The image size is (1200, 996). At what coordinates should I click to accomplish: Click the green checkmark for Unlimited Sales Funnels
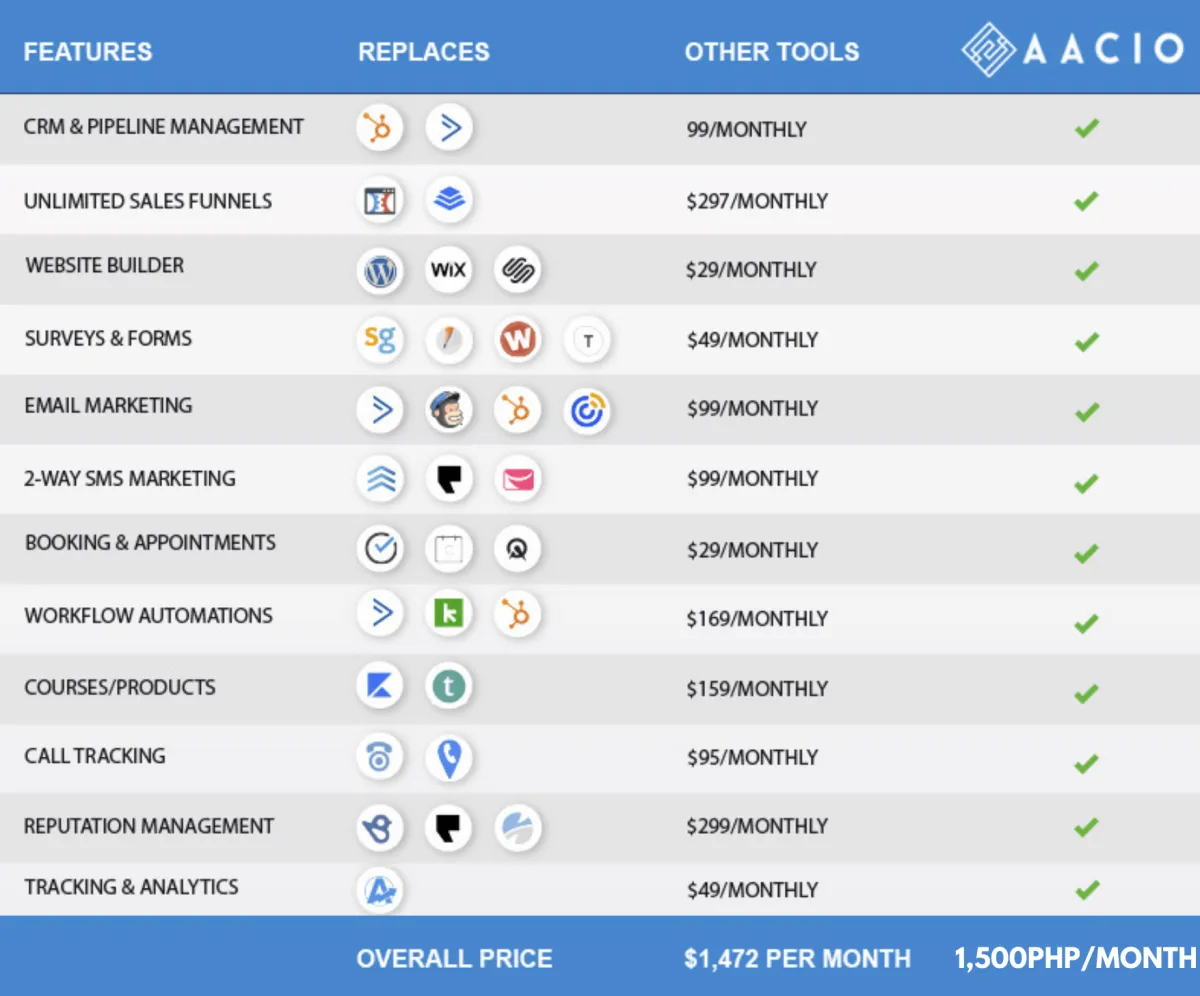tap(1087, 200)
